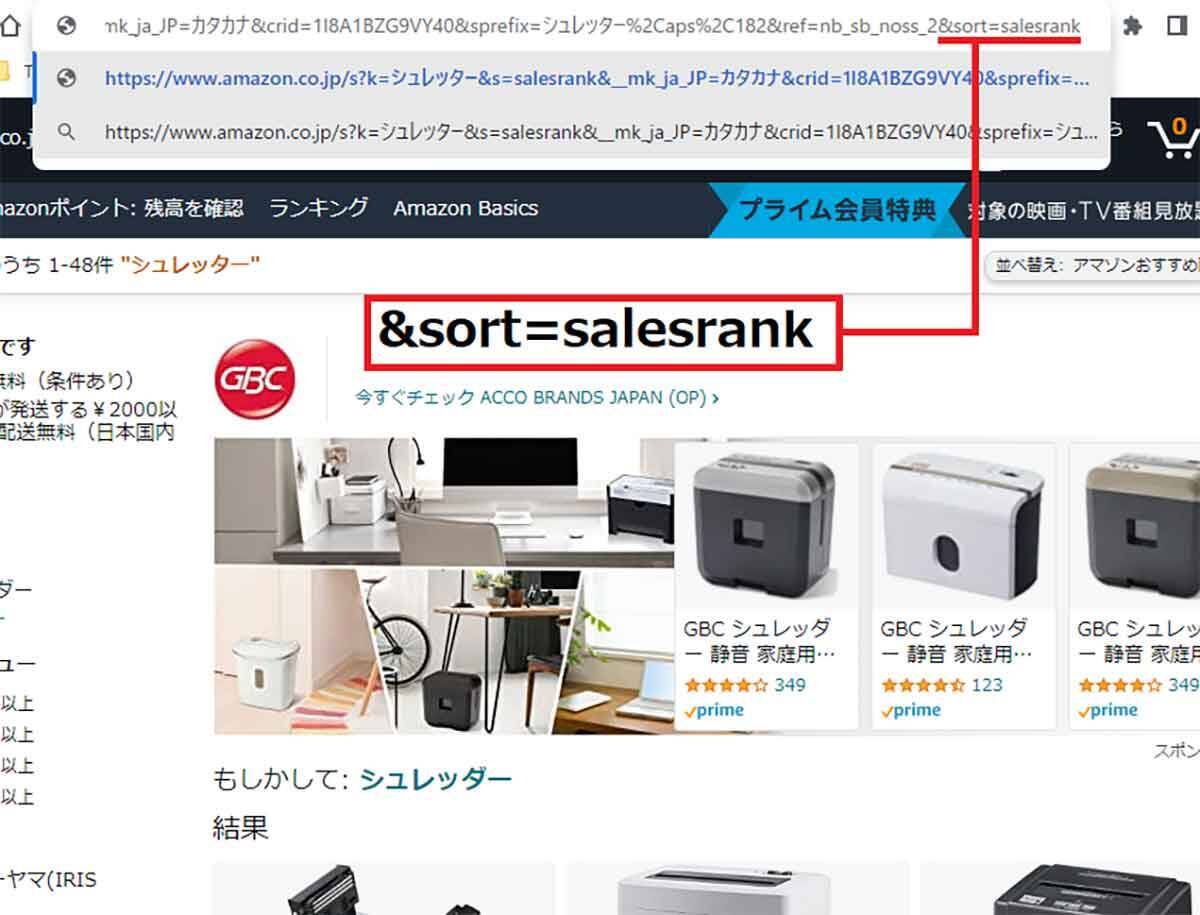Go to the browser home icon
Image resolution: width=1200 pixels, height=915 pixels.
click(x=9, y=27)
